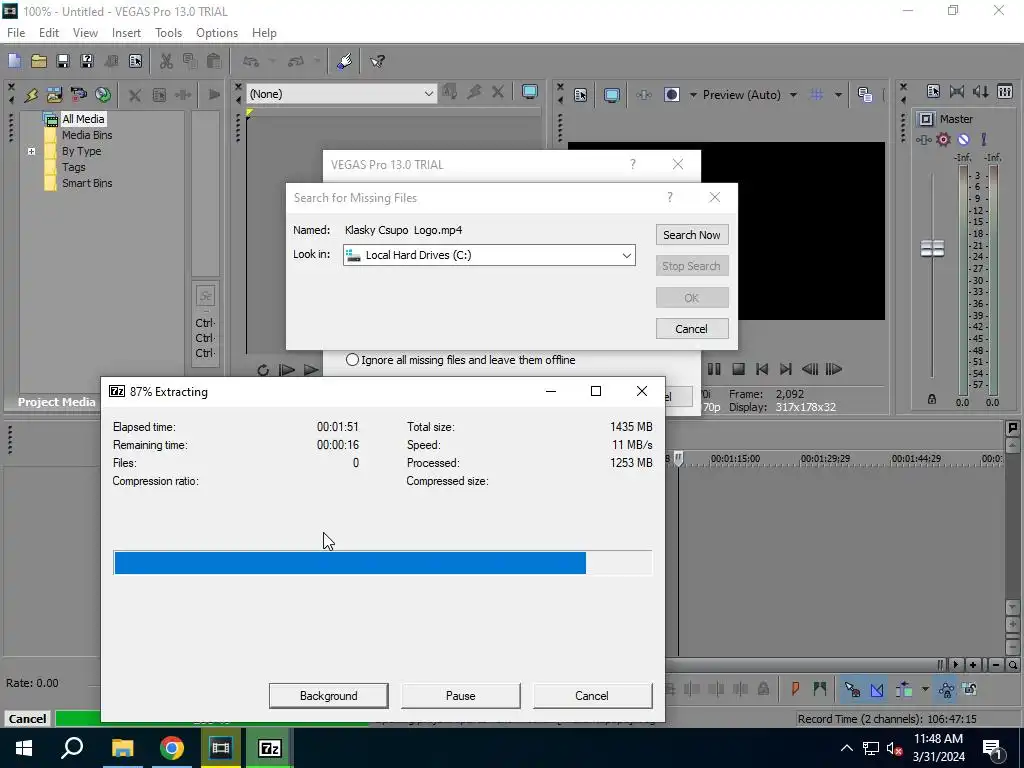This screenshot has width=1024, height=768.
Task: Open the File menu
Action: coord(16,33)
